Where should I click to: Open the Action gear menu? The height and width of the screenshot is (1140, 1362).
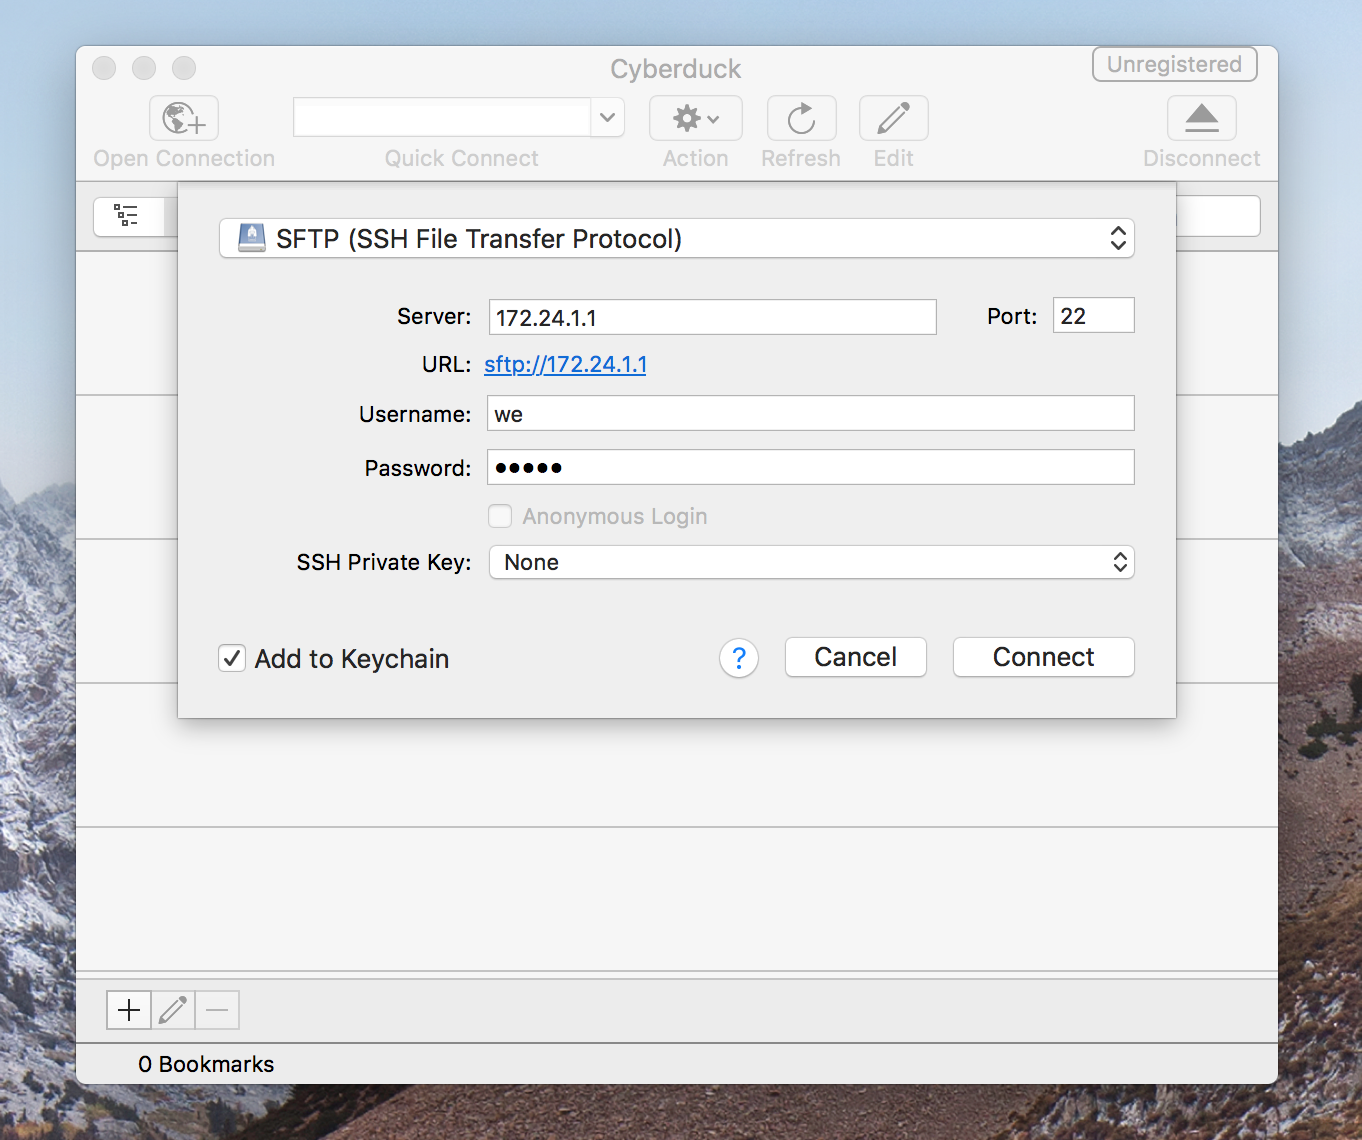(x=696, y=119)
